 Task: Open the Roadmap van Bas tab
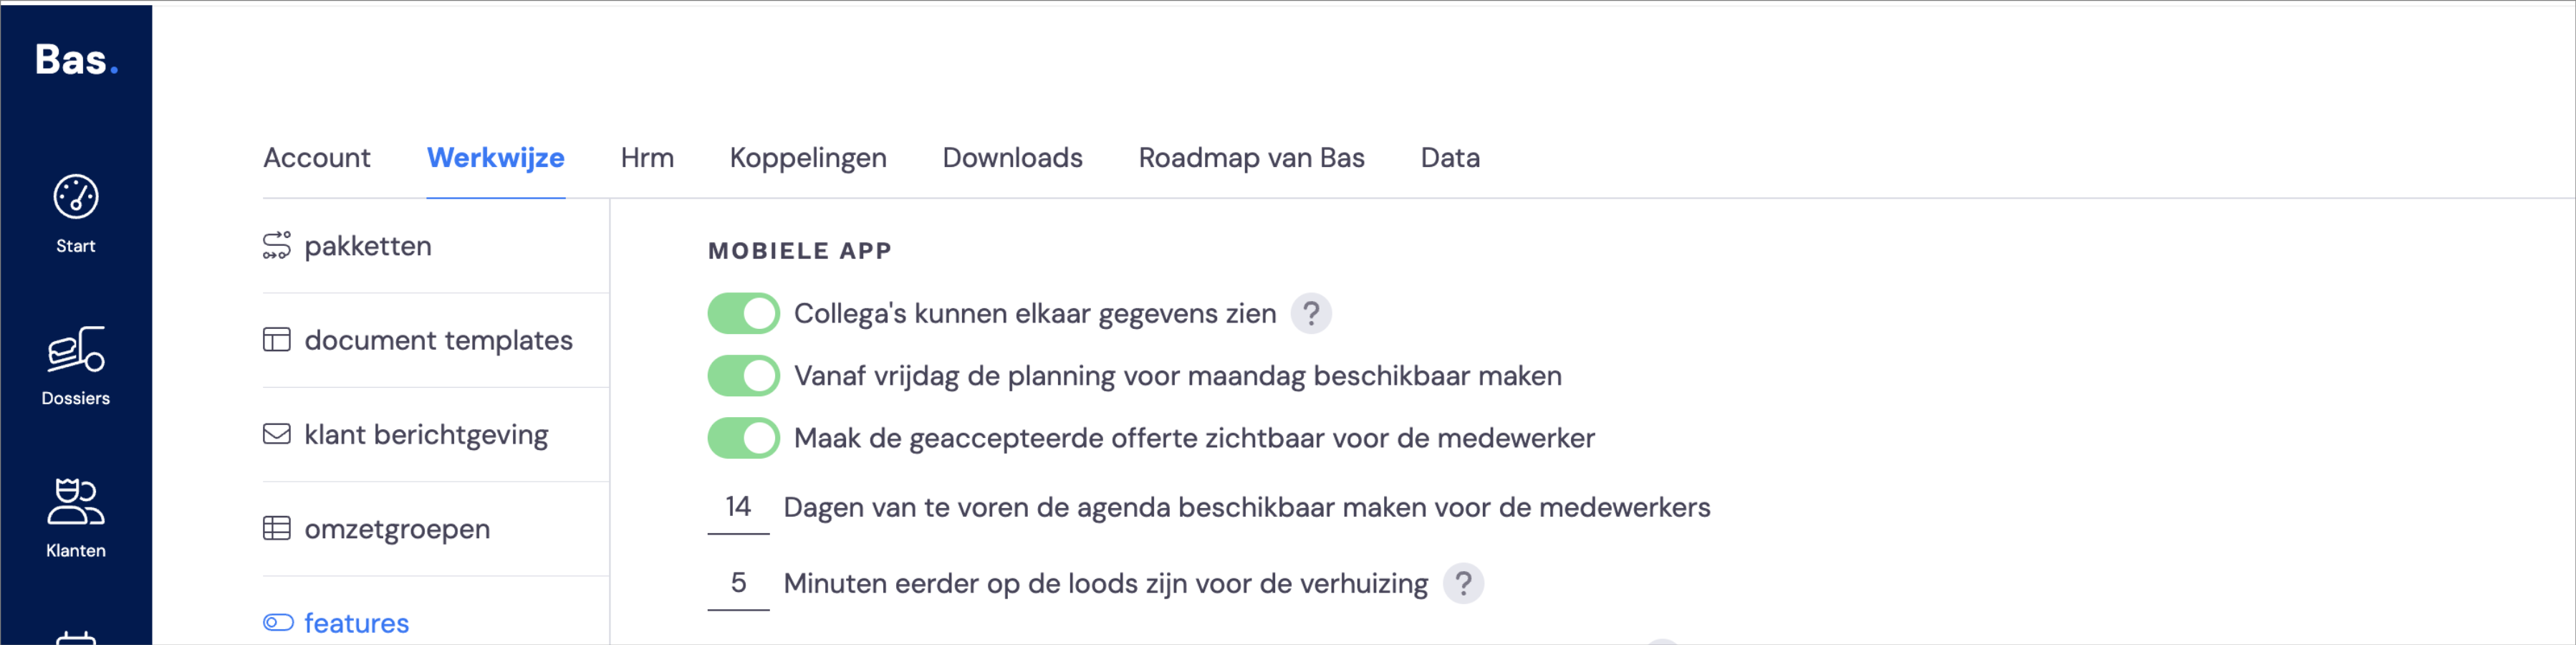[x=1251, y=158]
